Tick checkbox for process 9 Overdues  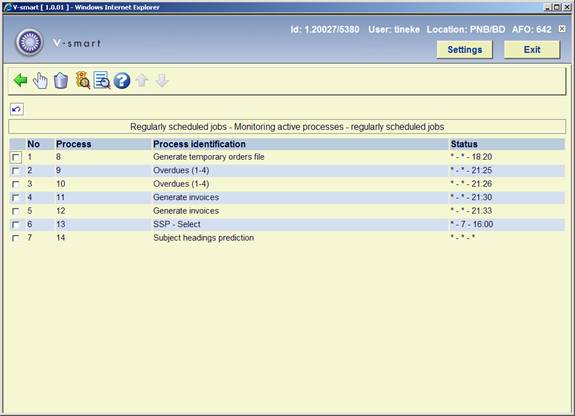15,171
